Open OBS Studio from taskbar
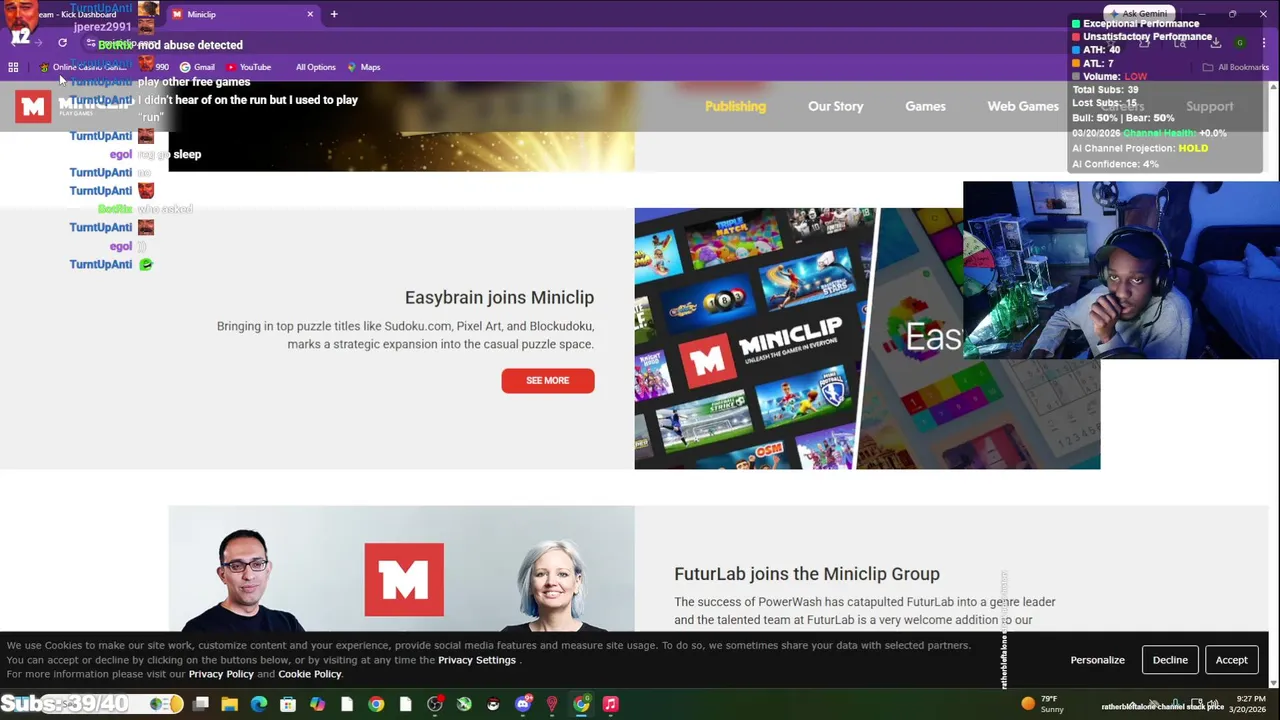 (x=435, y=704)
